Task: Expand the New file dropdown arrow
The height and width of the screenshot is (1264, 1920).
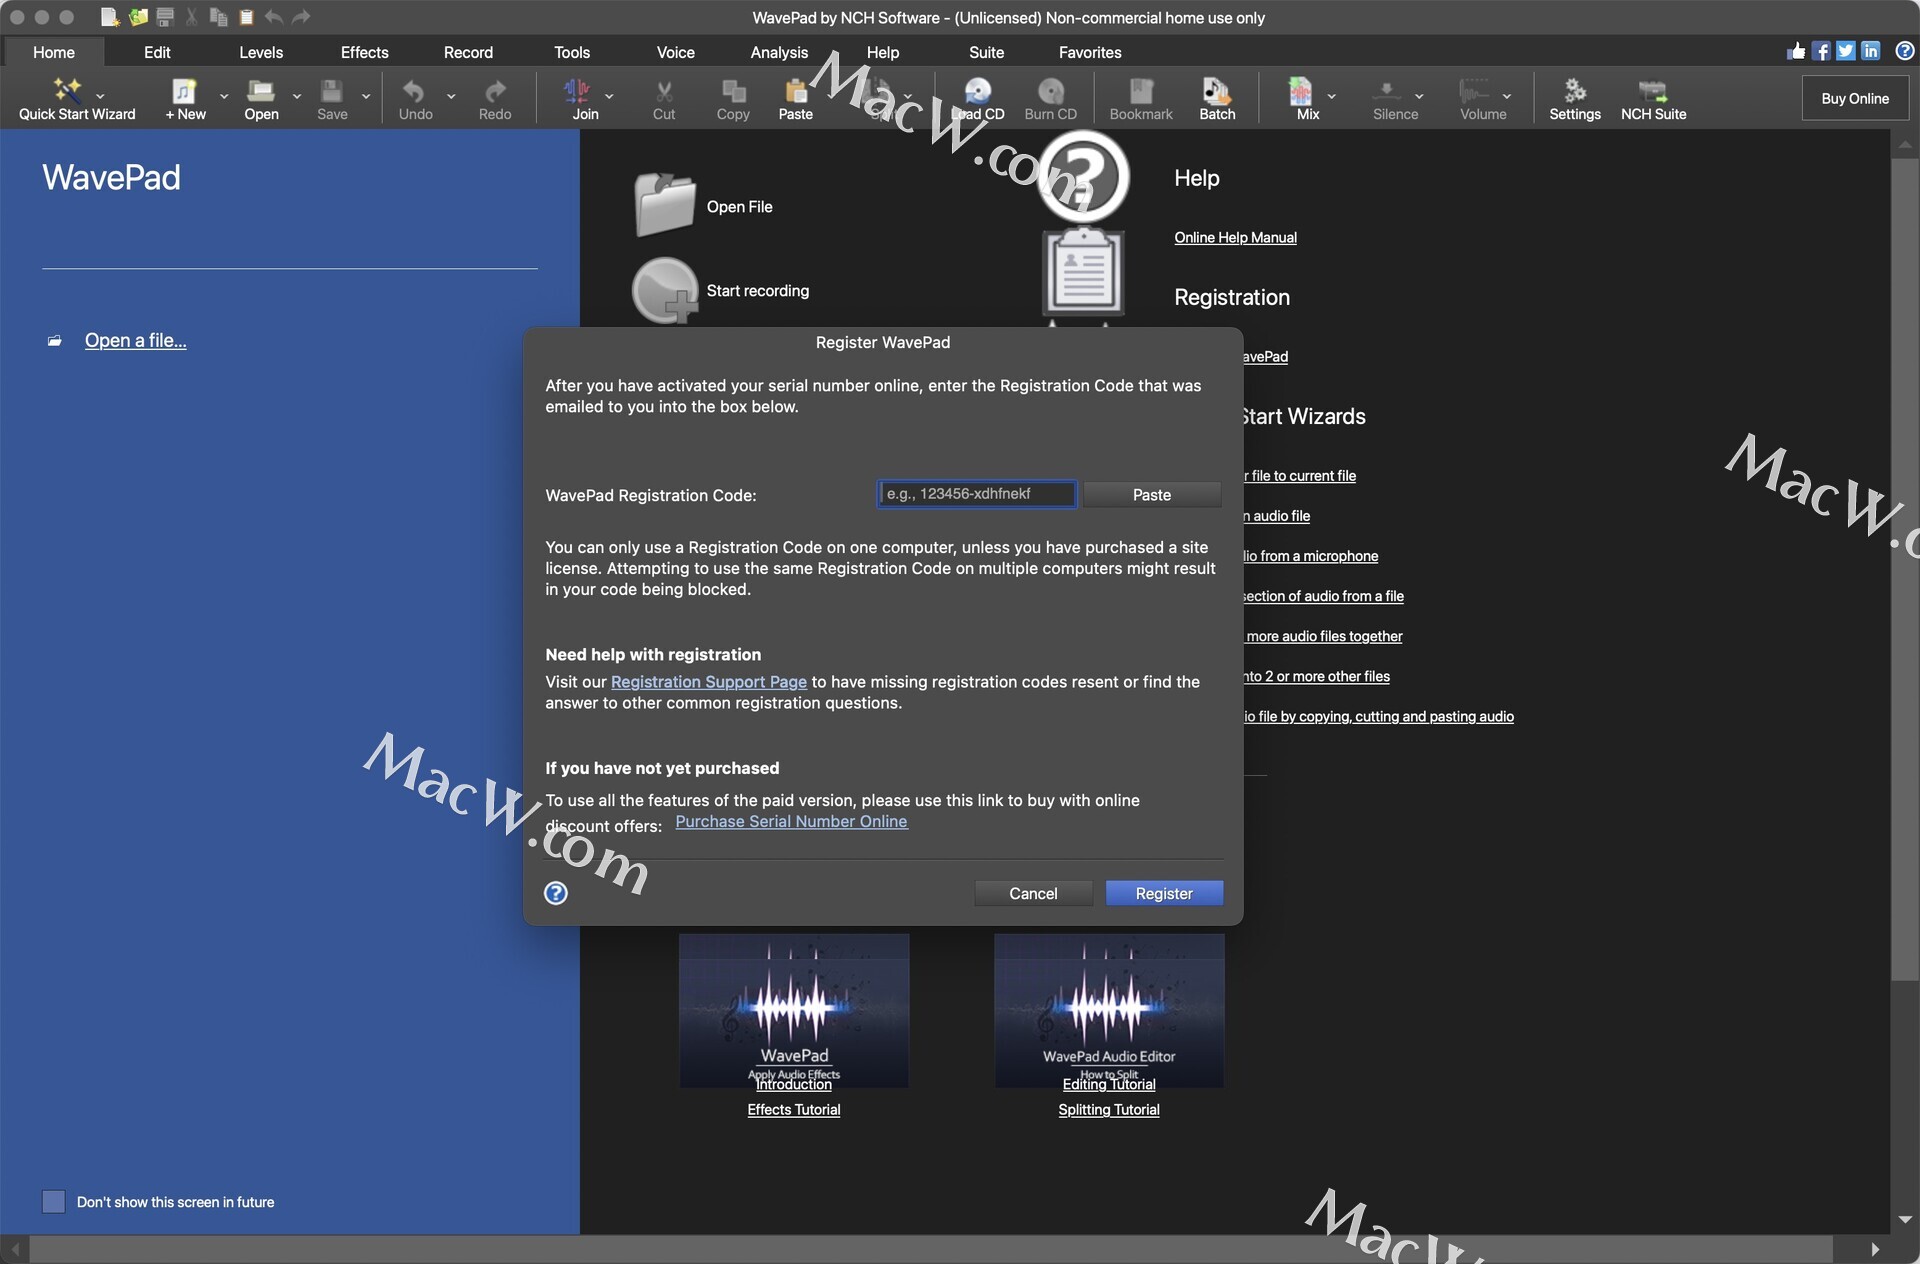Action: pyautogui.click(x=224, y=97)
